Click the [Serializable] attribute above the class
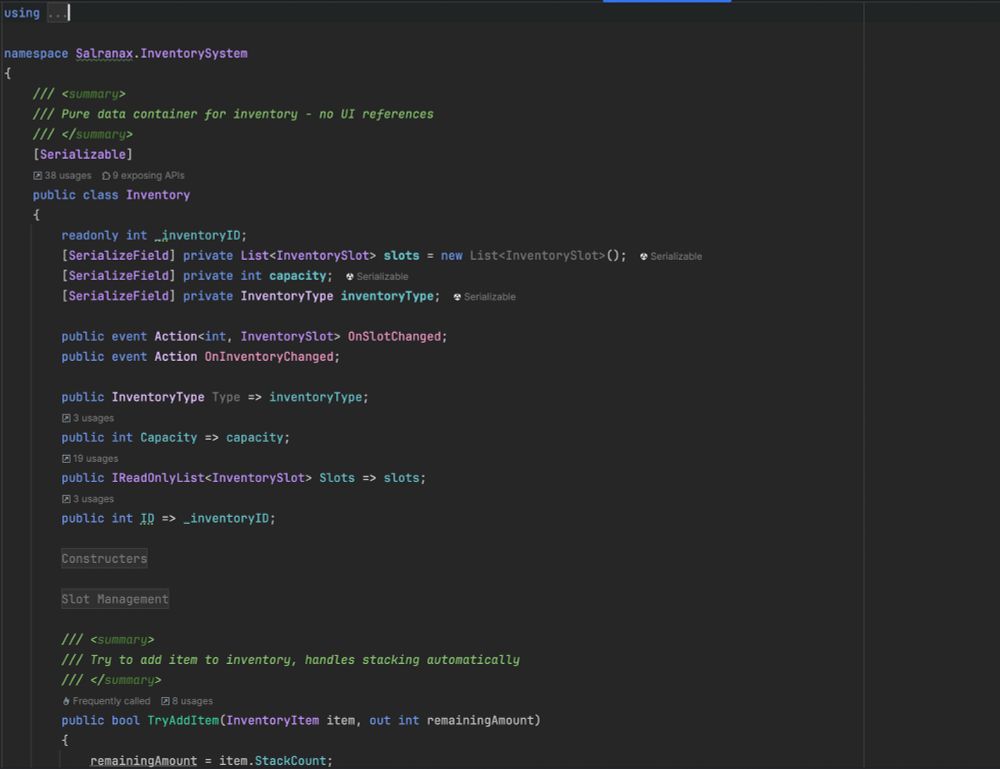This screenshot has height=769, width=1000. click(x=83, y=154)
